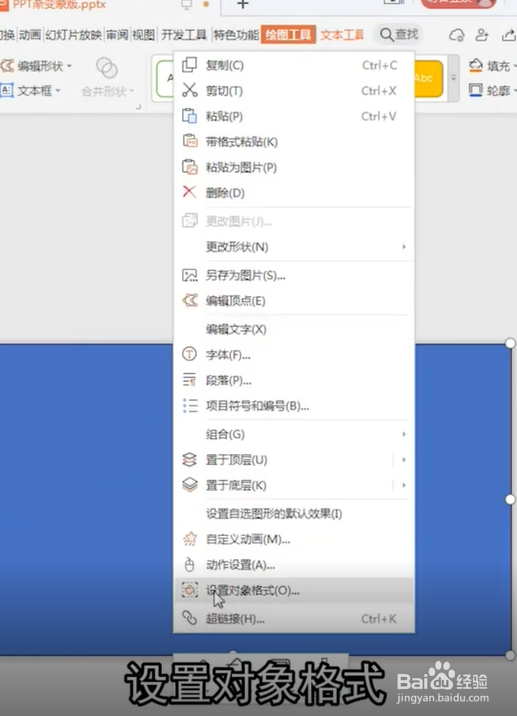Click the paste as picture icon

coord(190,167)
